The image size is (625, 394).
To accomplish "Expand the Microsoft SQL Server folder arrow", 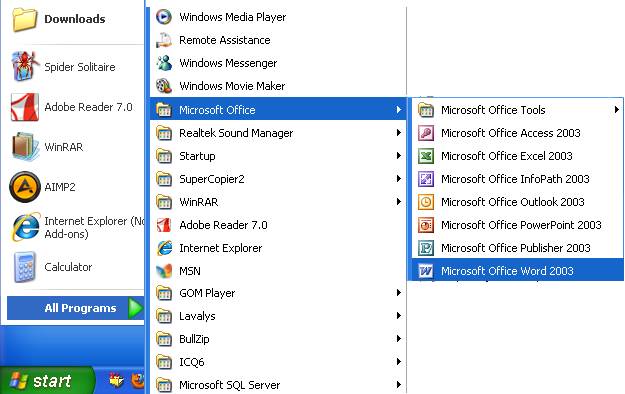I will pos(398,384).
